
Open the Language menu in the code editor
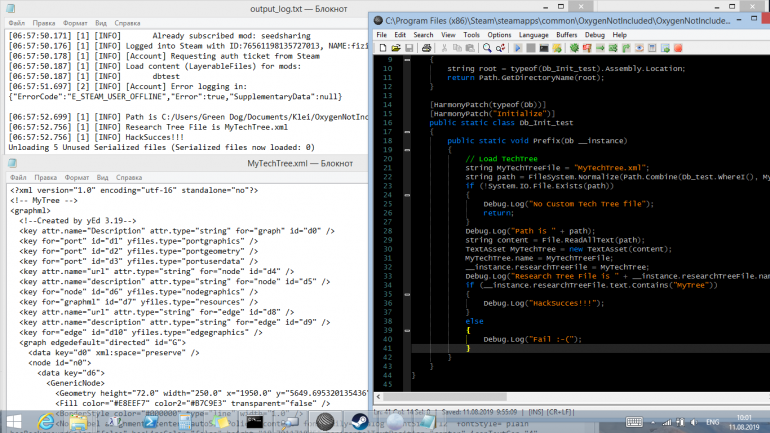(x=533, y=35)
